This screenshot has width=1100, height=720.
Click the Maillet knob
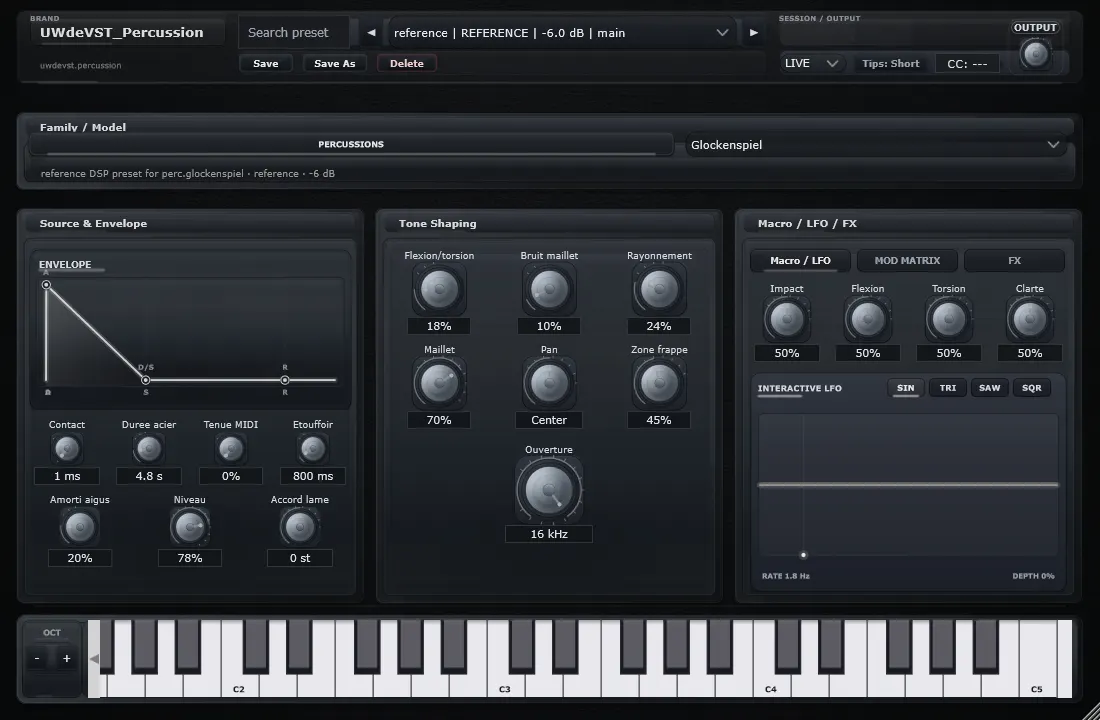pyautogui.click(x=439, y=383)
